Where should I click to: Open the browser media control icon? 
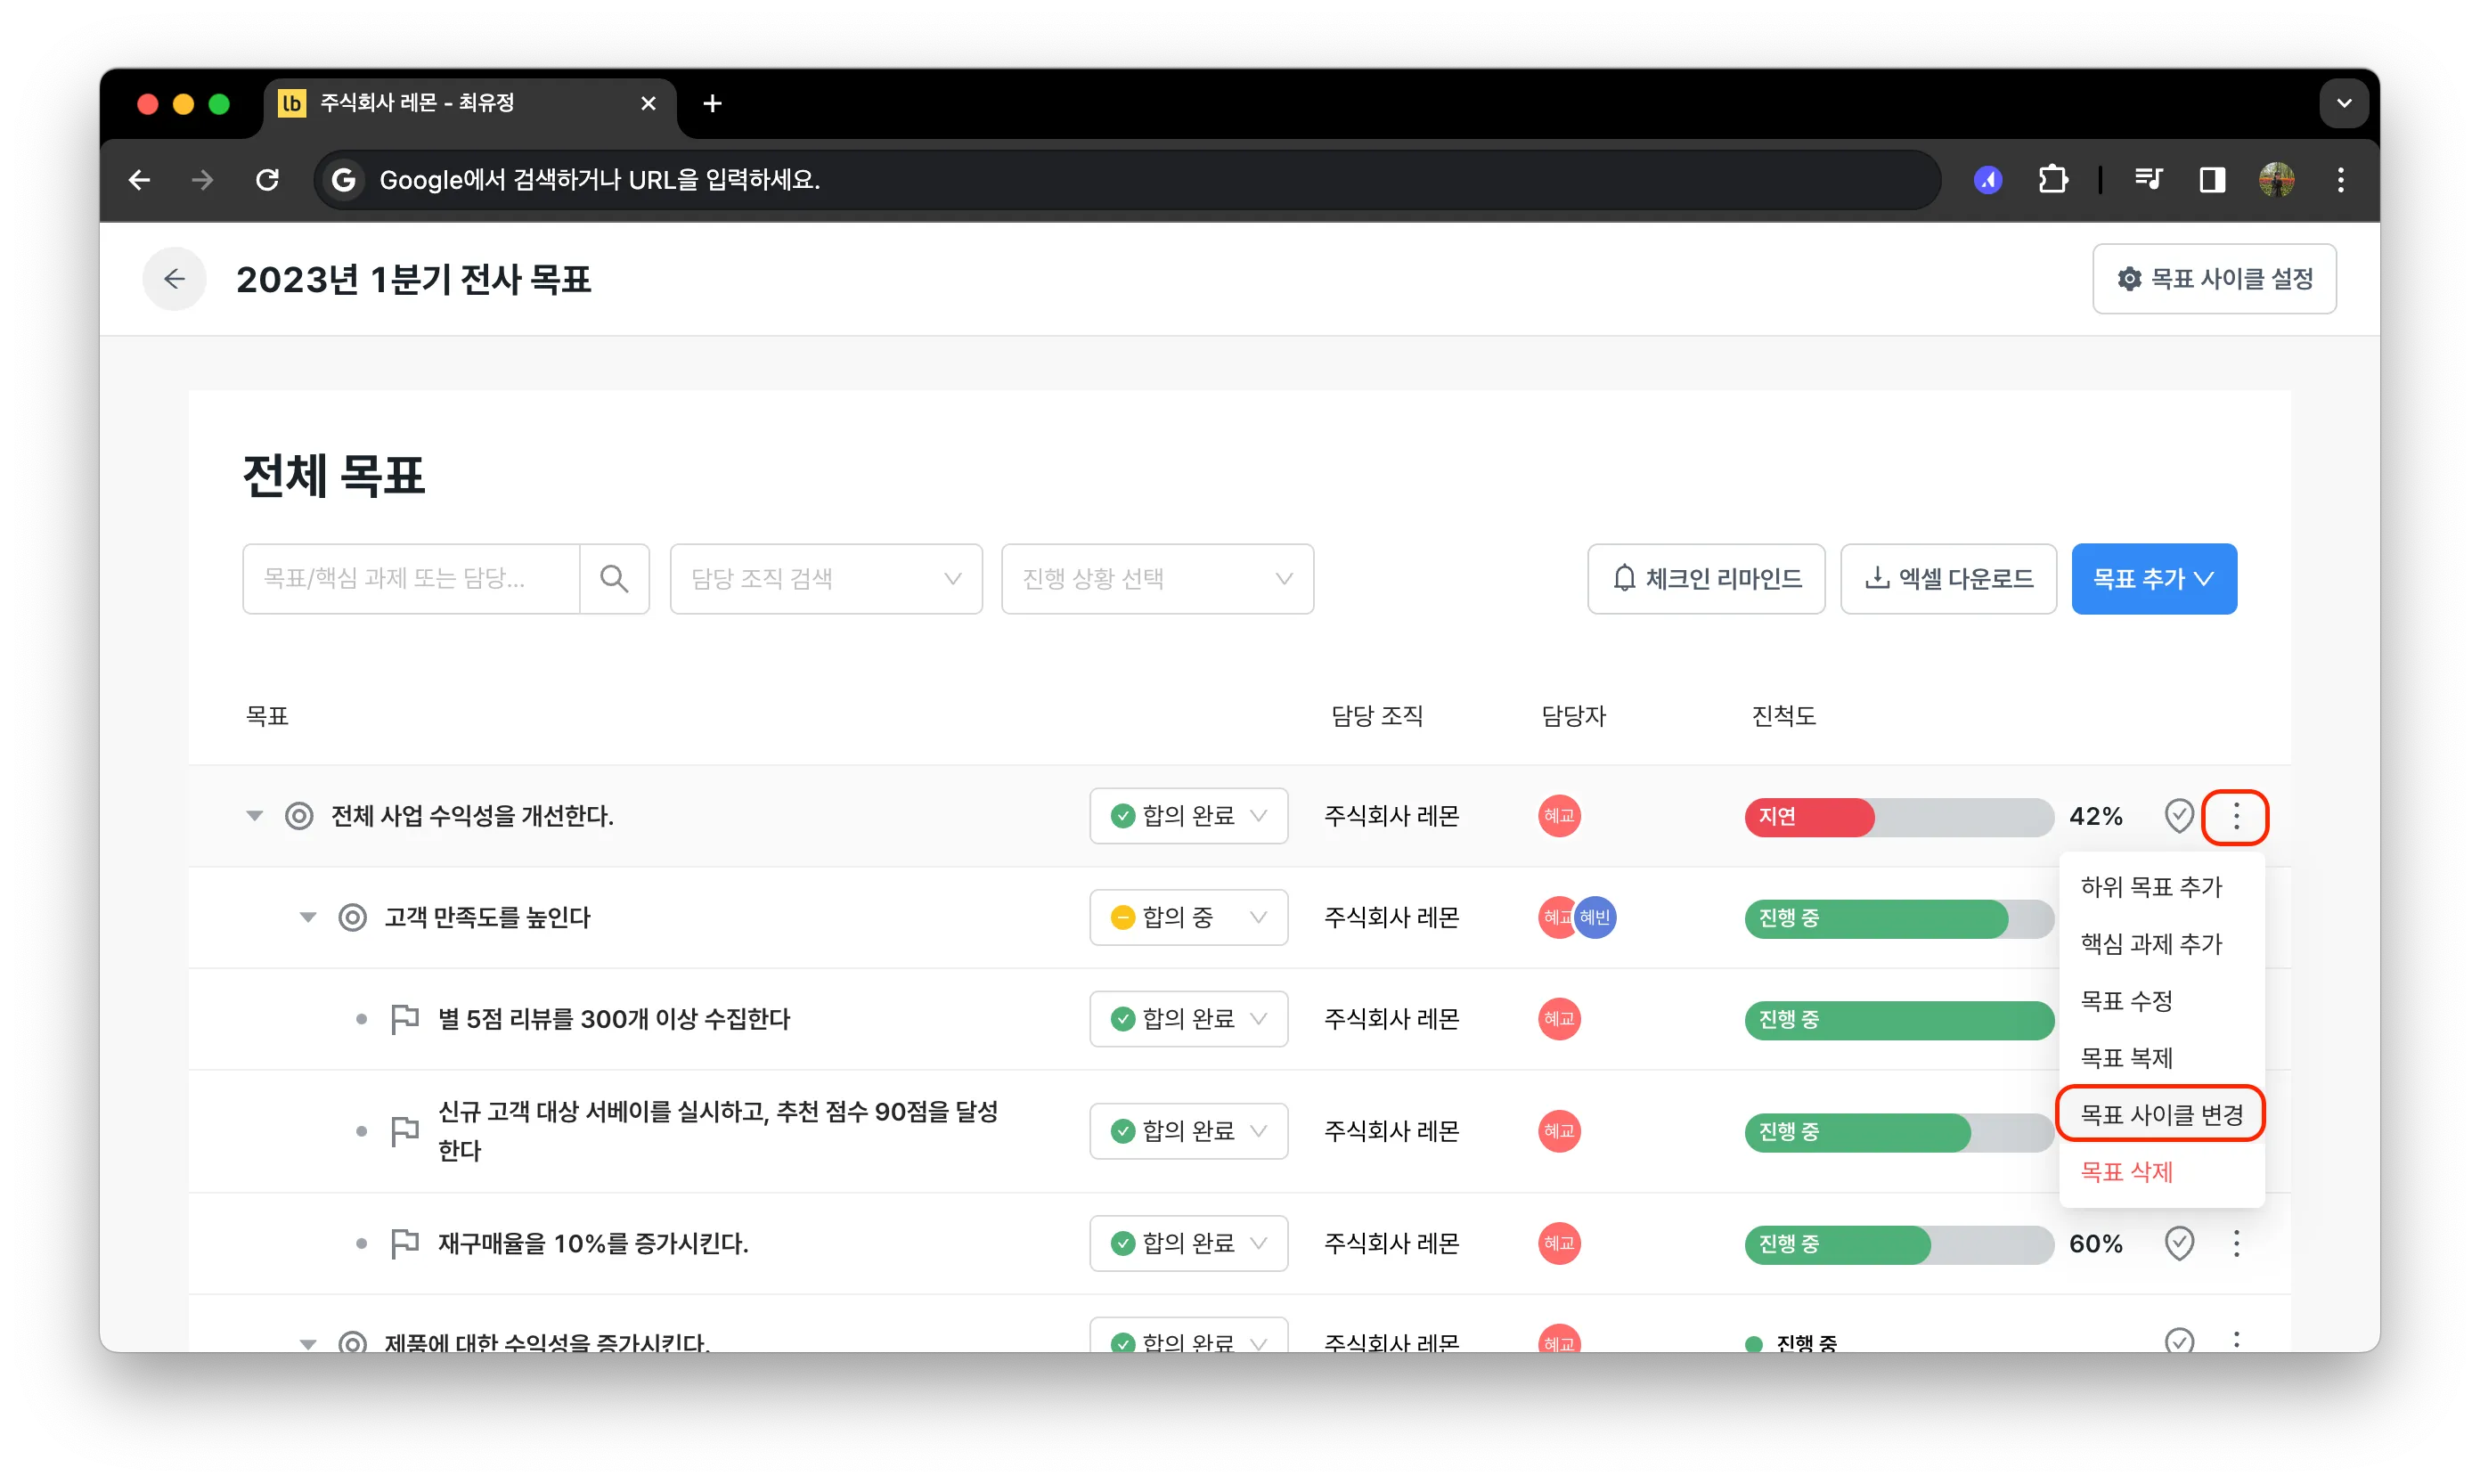2148,180
